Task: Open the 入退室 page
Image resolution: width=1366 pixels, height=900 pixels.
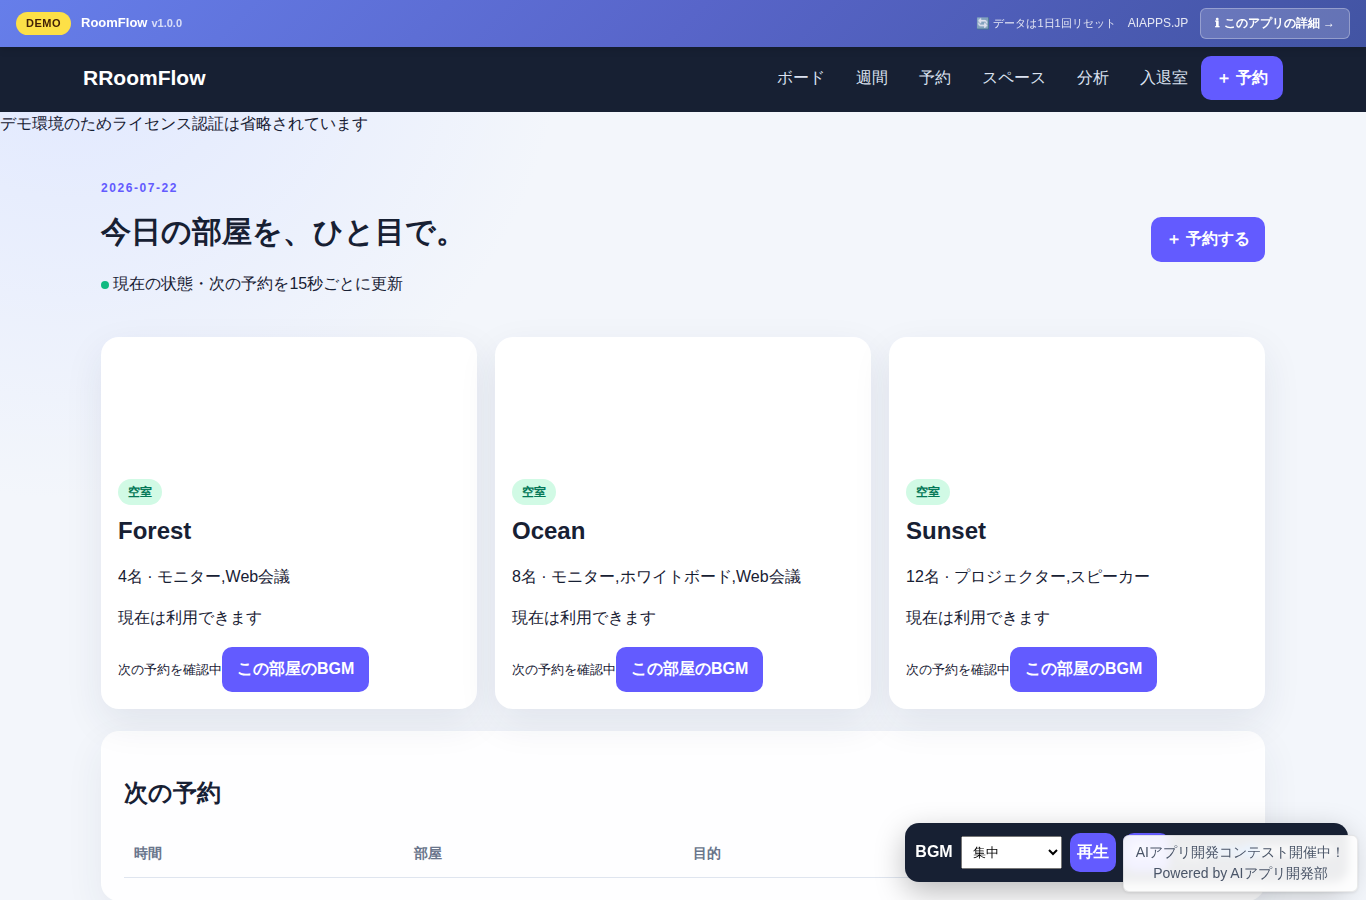Action: 1164,78
